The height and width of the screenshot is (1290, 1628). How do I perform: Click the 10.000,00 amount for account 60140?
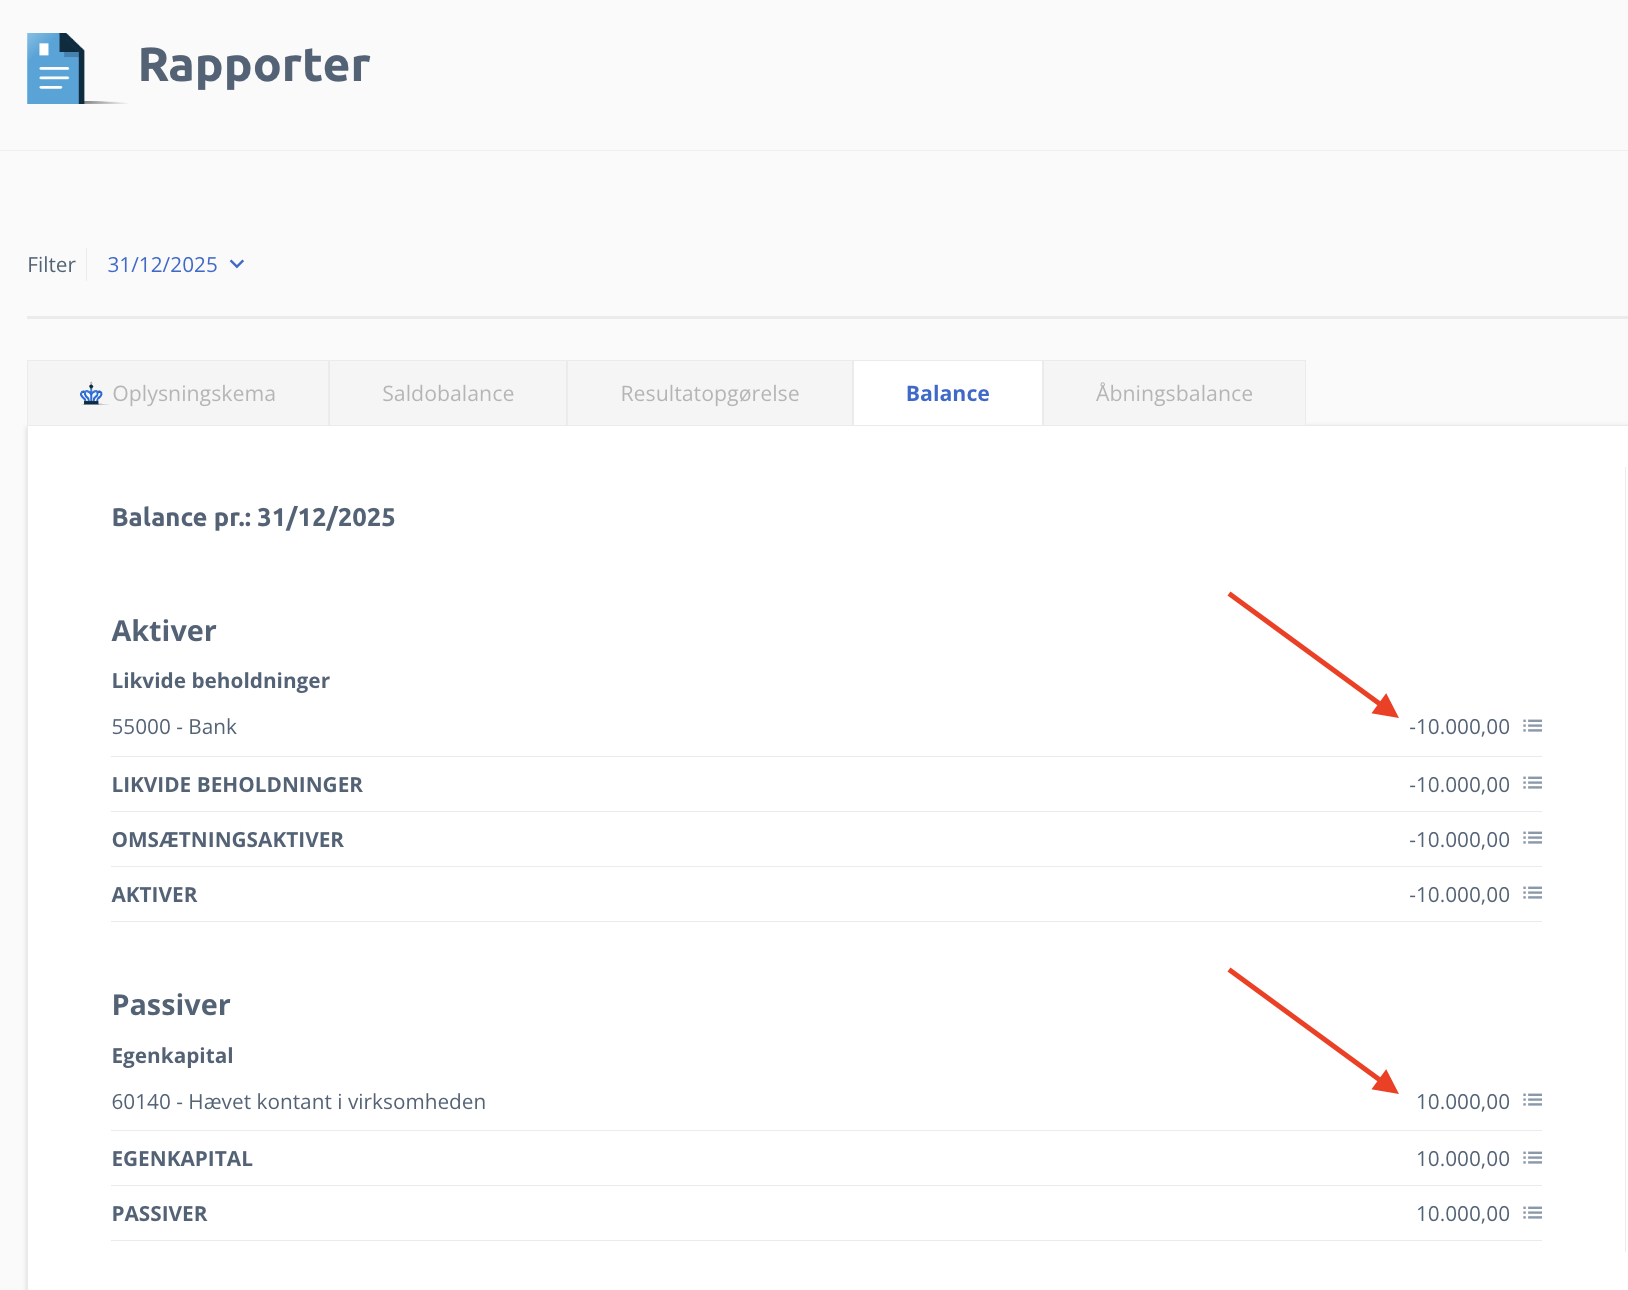[1462, 1102]
